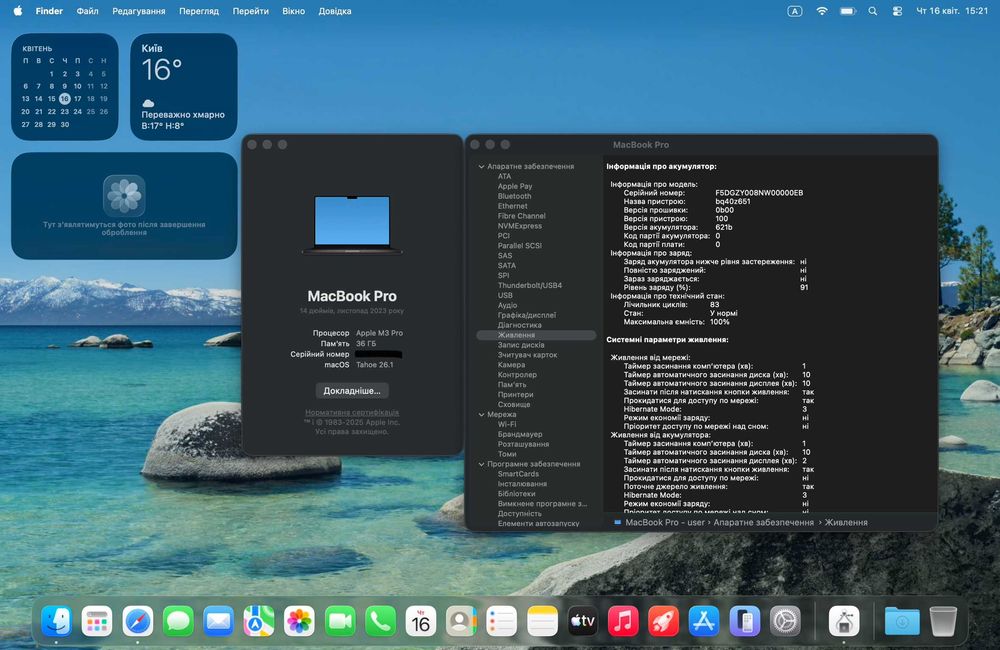Open the Перейти menu
Screen dimensions: 1000x650
tap(251, 11)
